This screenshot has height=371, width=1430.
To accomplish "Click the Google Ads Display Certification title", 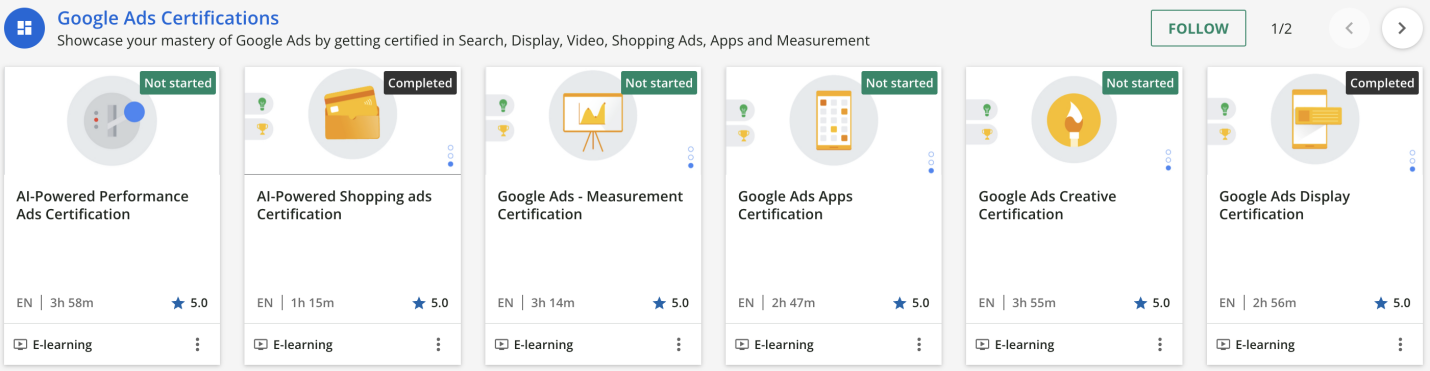I will 1284,205.
